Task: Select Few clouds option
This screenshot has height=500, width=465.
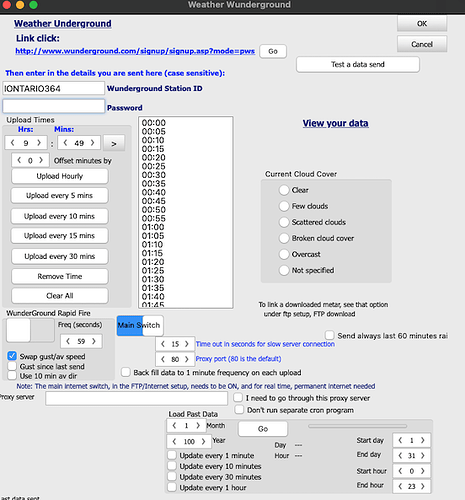Action: 284,206
